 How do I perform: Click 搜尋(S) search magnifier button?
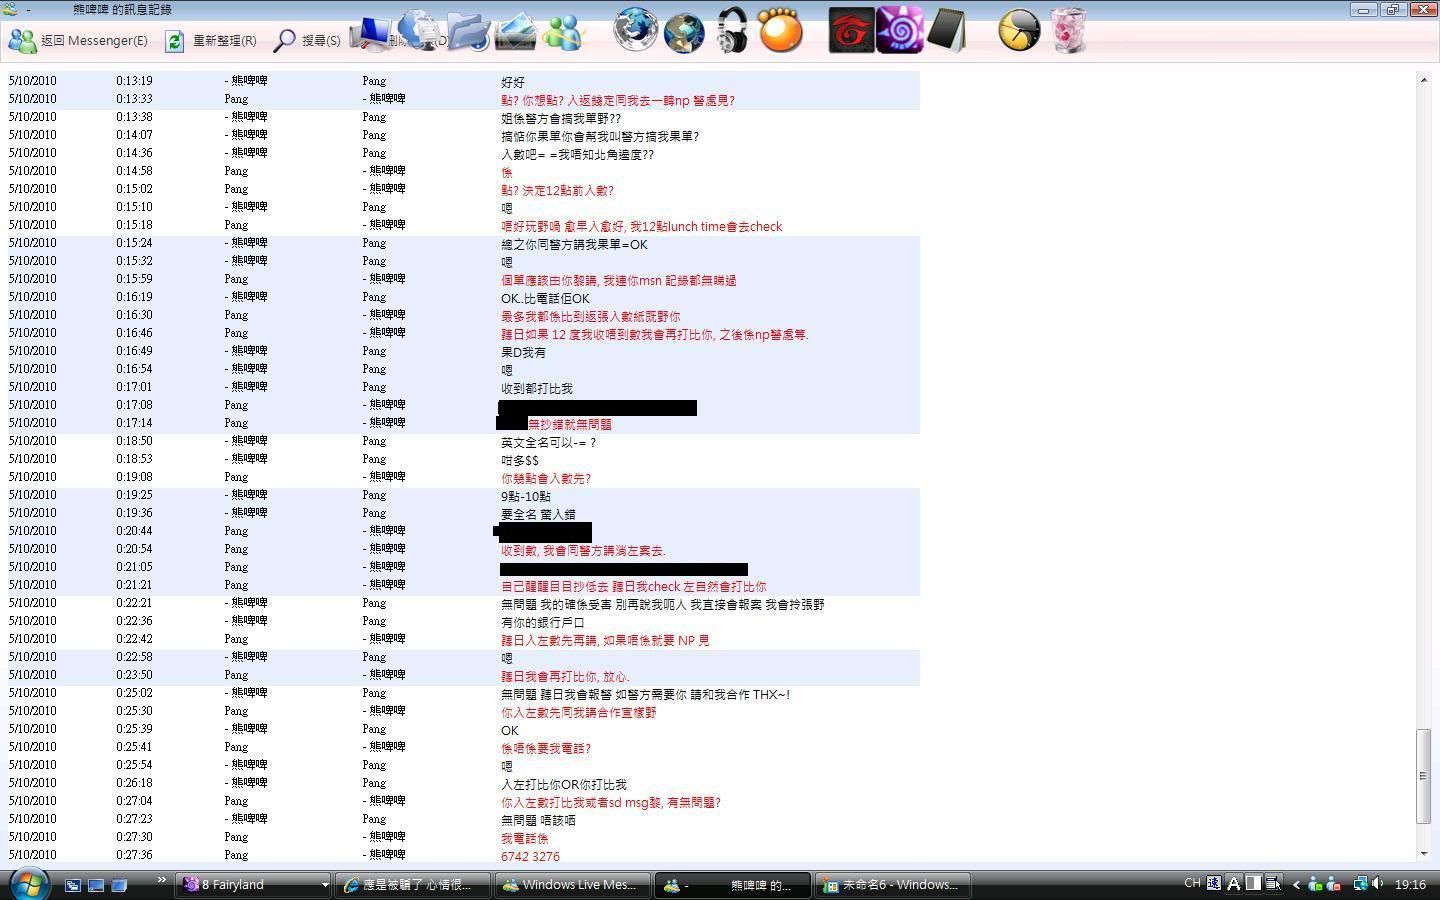307,41
